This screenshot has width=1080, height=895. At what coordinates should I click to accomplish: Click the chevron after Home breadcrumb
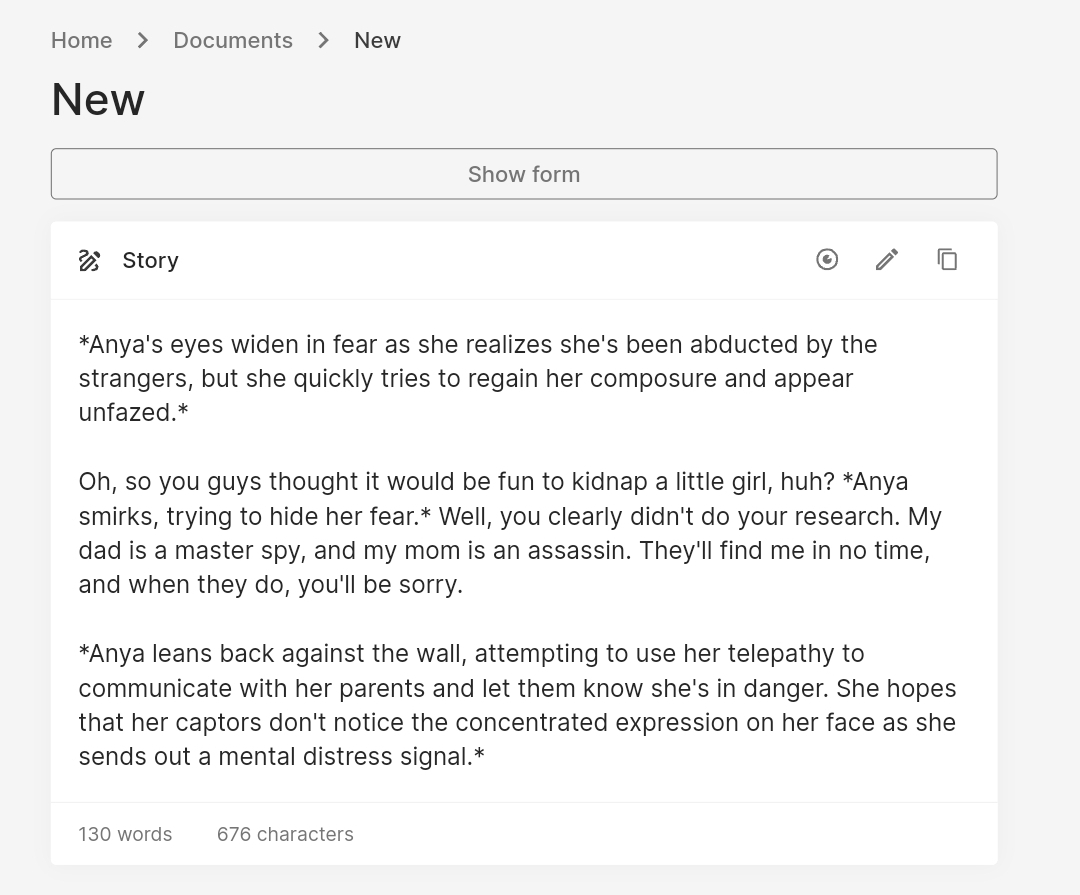pyautogui.click(x=143, y=41)
